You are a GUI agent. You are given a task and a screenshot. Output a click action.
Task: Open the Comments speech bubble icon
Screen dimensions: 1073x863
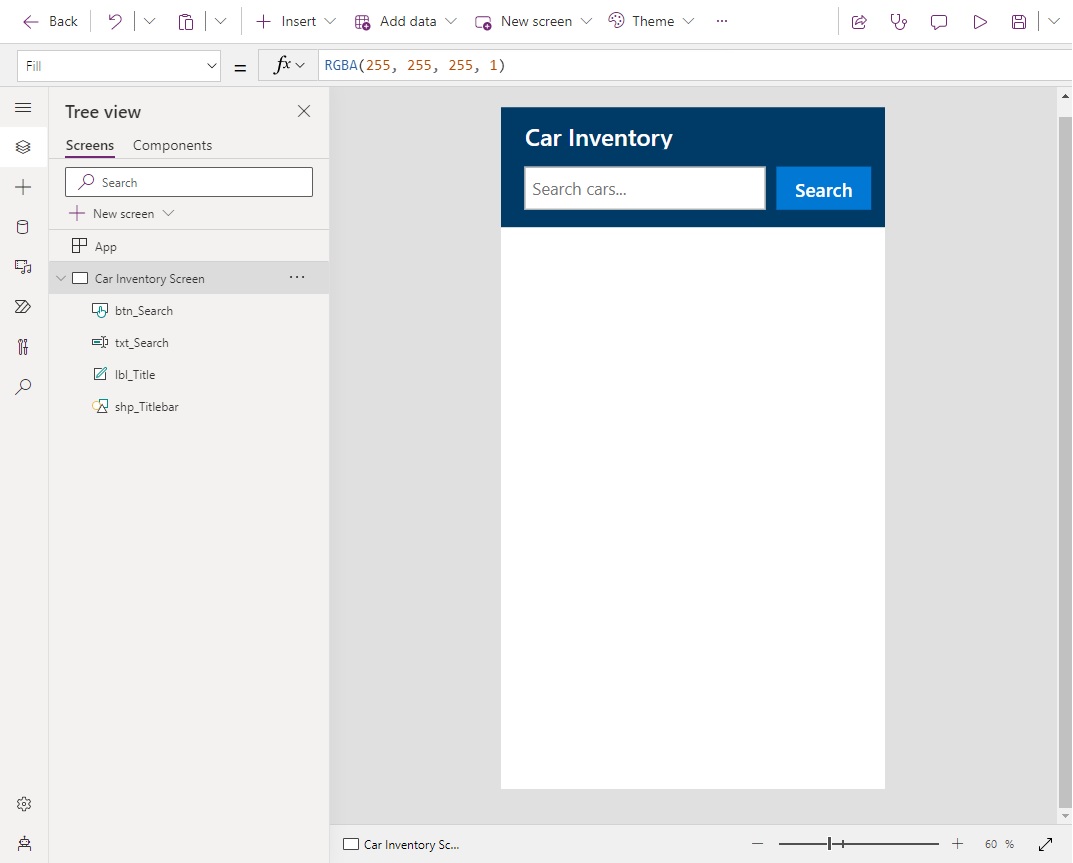938,22
